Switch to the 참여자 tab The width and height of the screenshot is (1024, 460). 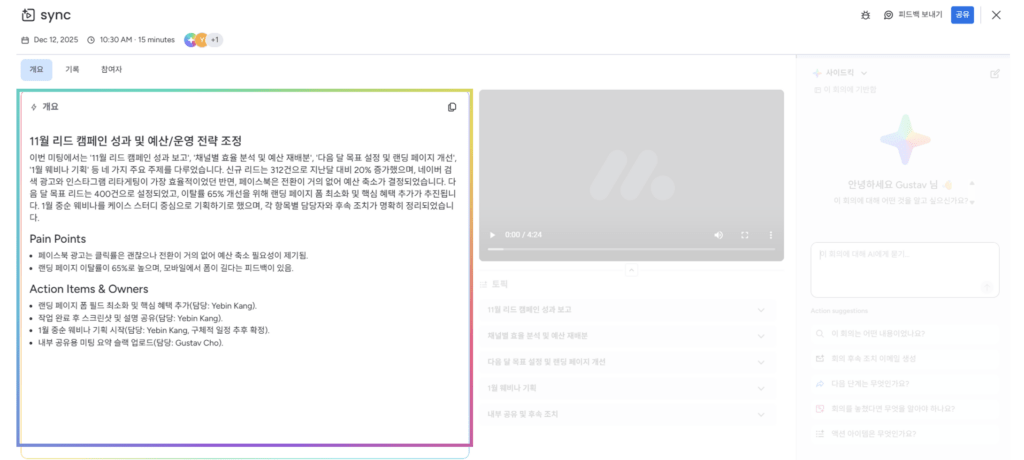tap(111, 69)
